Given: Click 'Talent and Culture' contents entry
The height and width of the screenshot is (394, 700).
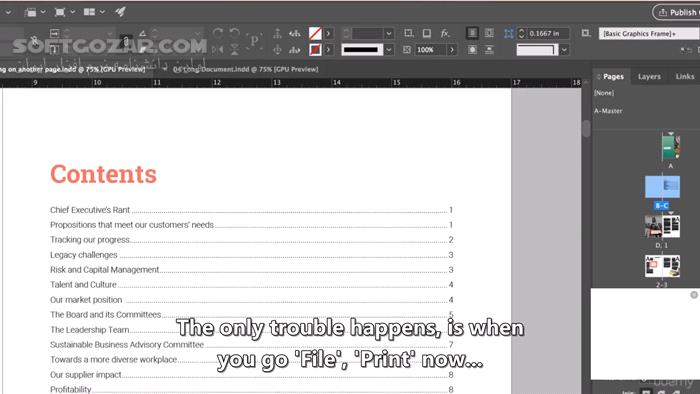Looking at the screenshot, I should pyautogui.click(x=83, y=285).
